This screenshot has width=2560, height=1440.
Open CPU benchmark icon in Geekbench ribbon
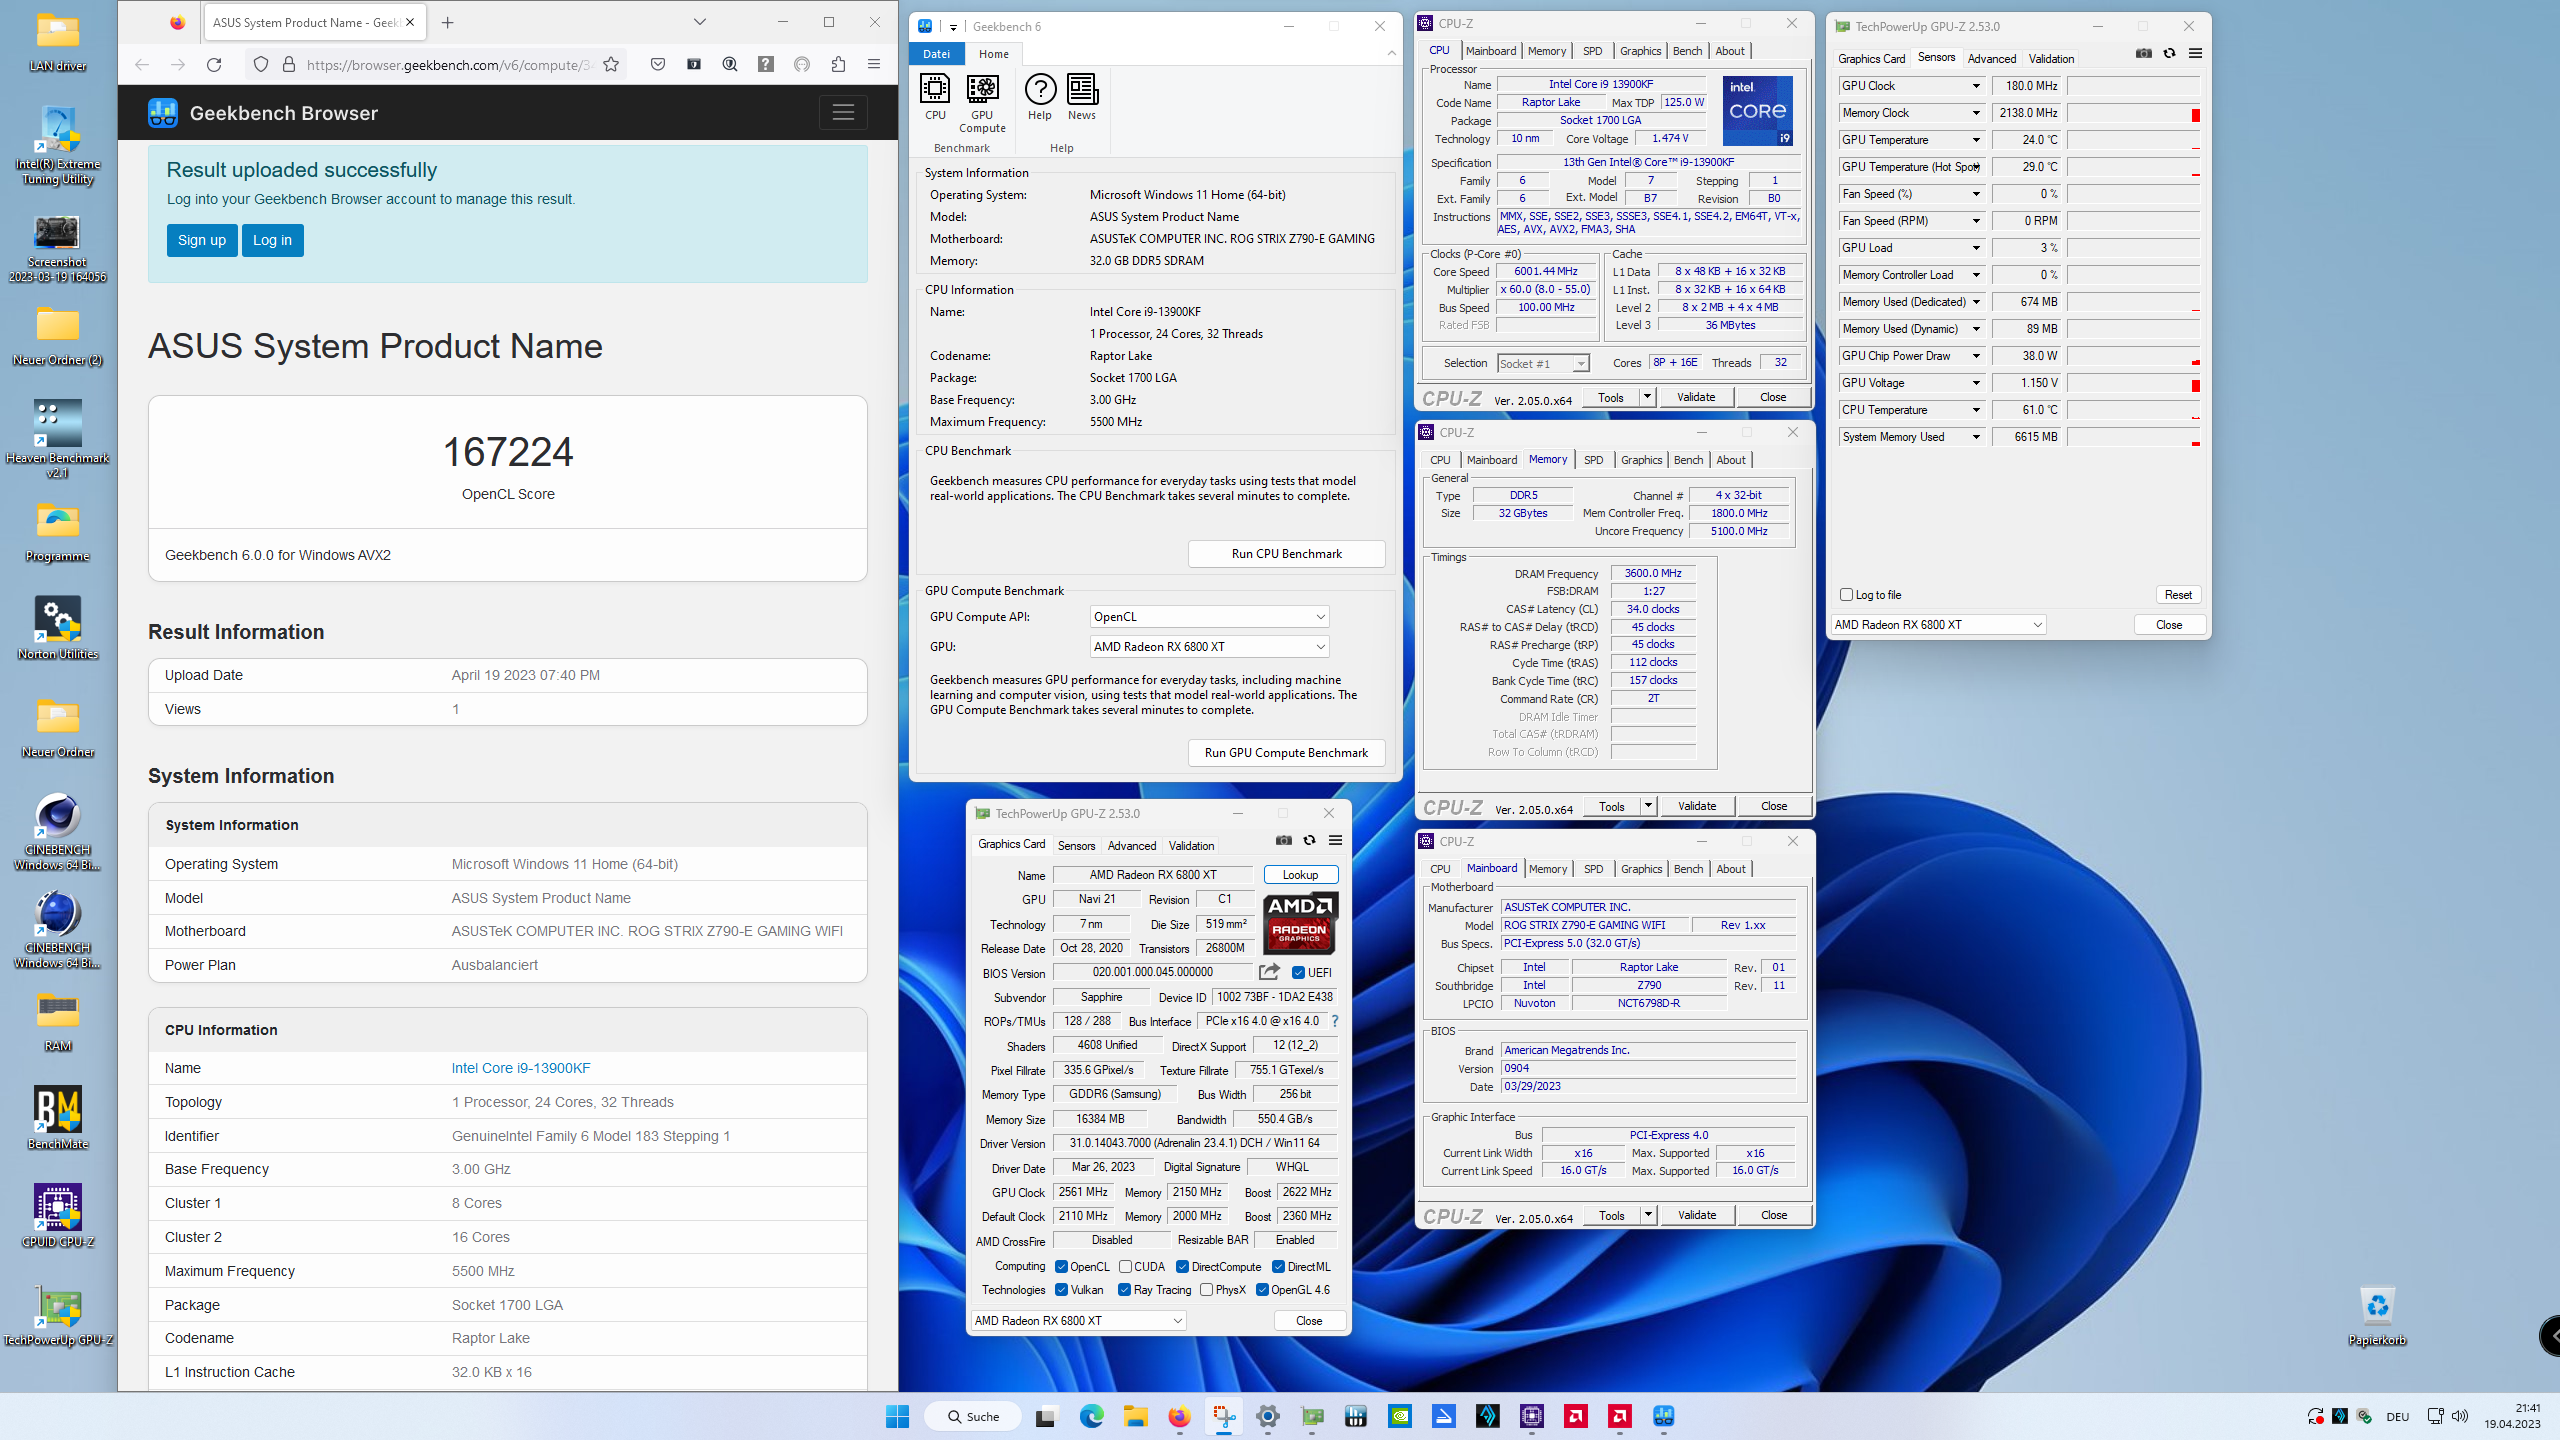point(935,97)
